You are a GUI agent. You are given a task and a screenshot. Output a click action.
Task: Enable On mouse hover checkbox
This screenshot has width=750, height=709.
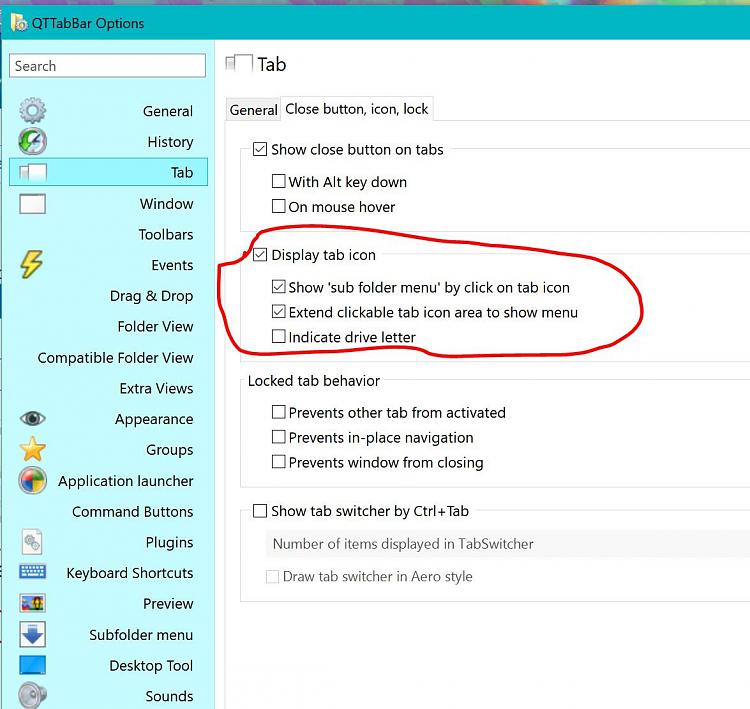pyautogui.click(x=278, y=206)
